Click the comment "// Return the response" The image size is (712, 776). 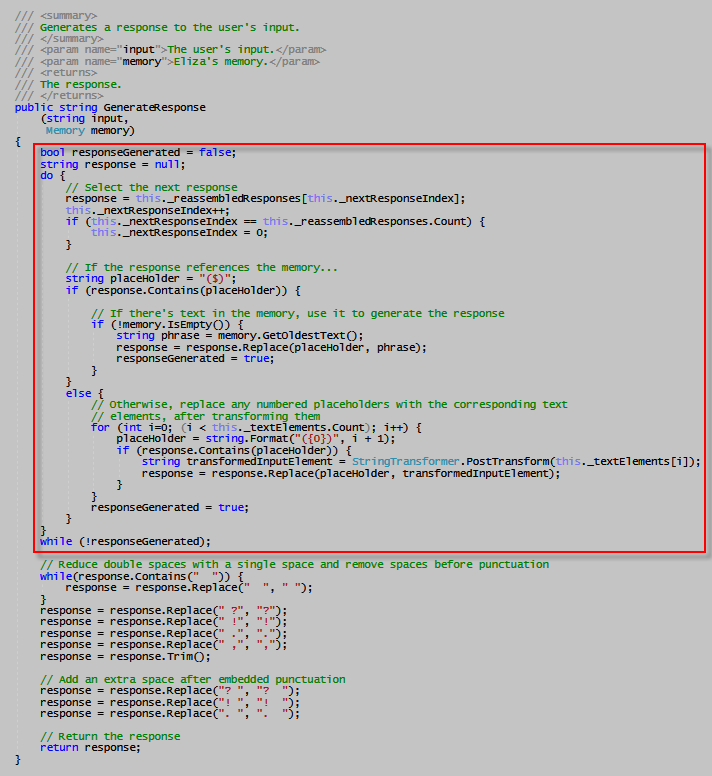[110, 736]
